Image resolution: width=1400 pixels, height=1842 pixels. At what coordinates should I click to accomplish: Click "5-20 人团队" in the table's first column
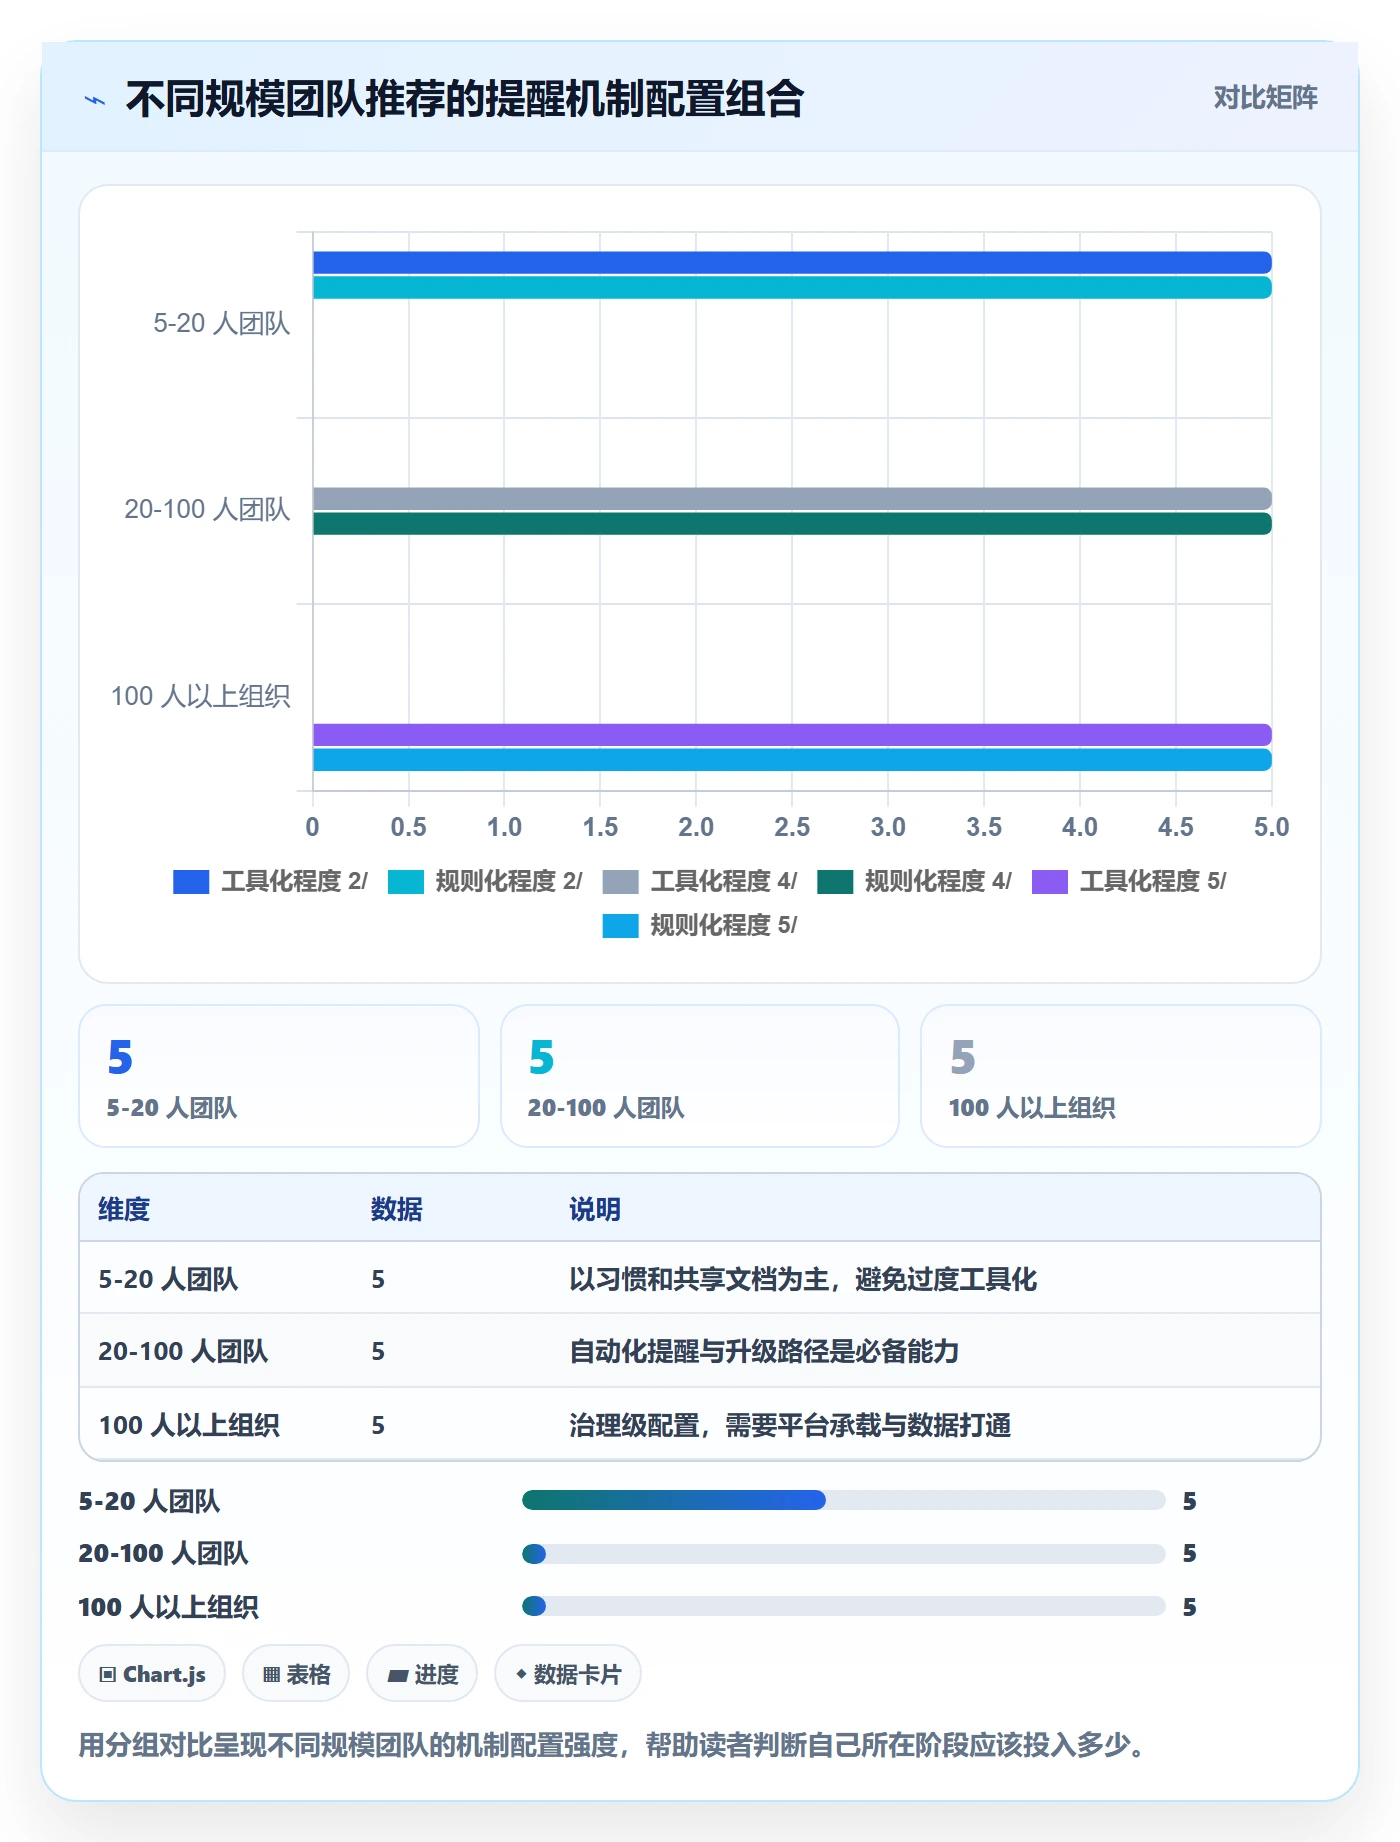click(168, 1279)
